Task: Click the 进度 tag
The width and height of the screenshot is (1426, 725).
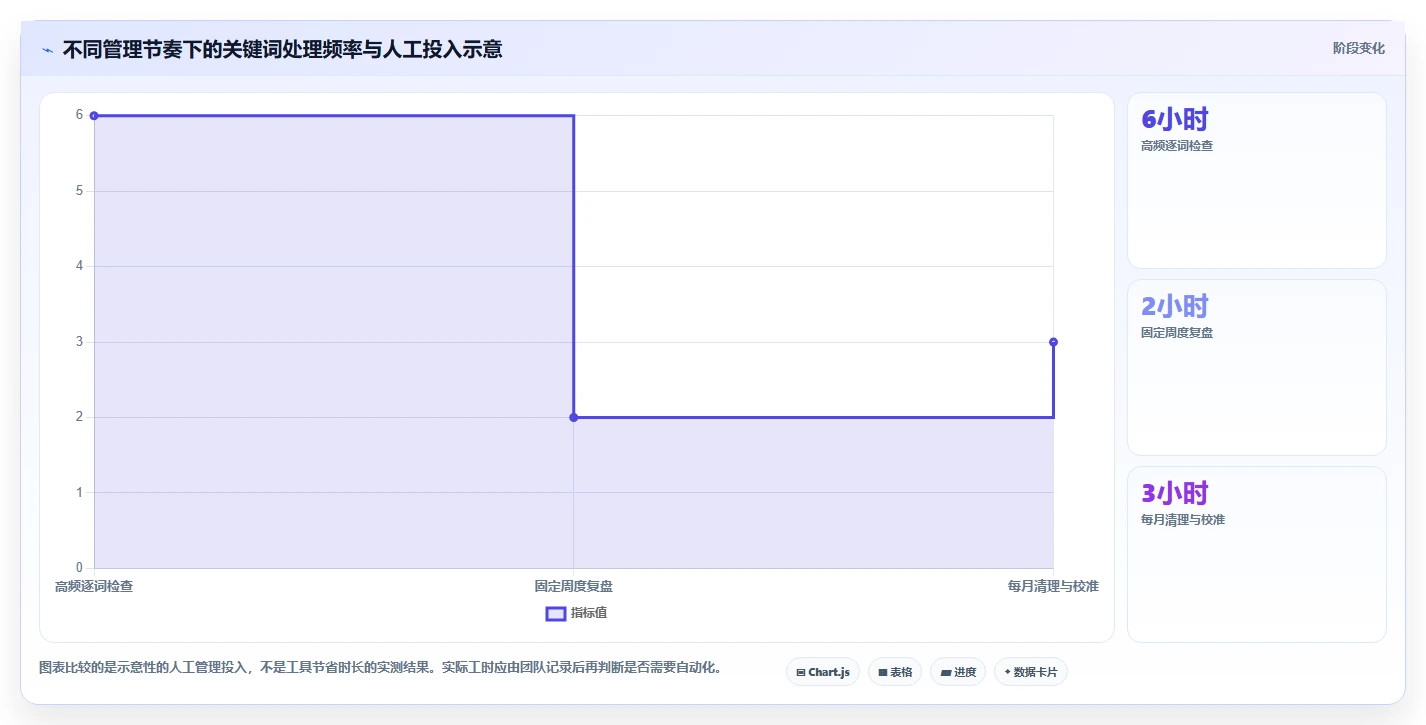Action: pyautogui.click(x=958, y=672)
